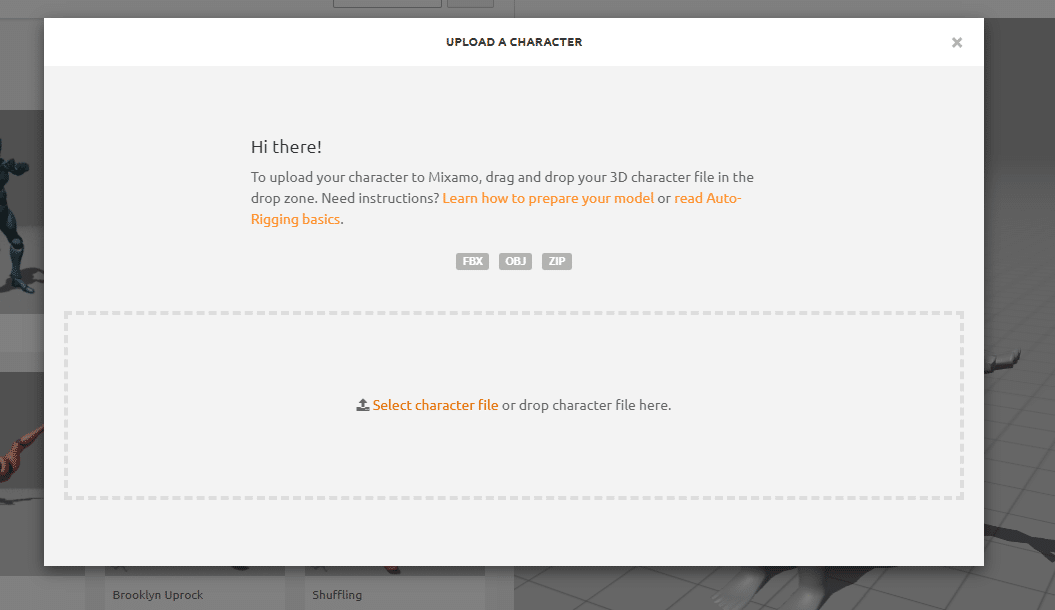
Task: Close the Upload a Character dialog
Action: [956, 42]
